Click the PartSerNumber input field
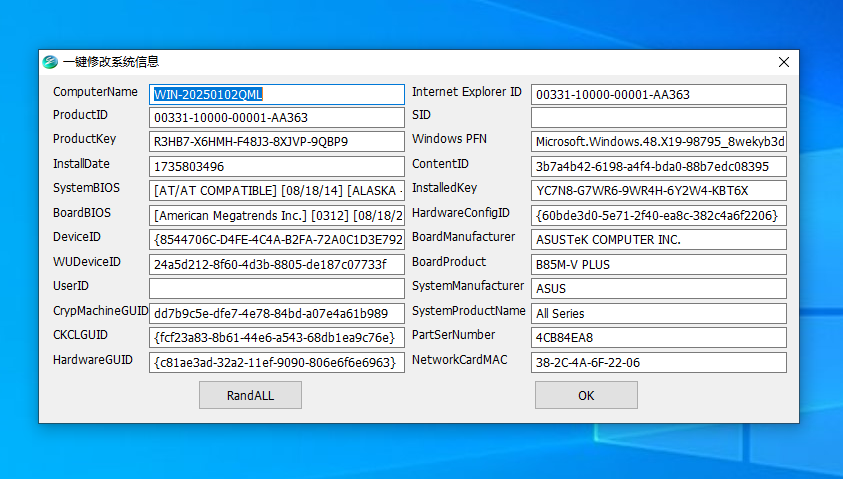 click(659, 337)
